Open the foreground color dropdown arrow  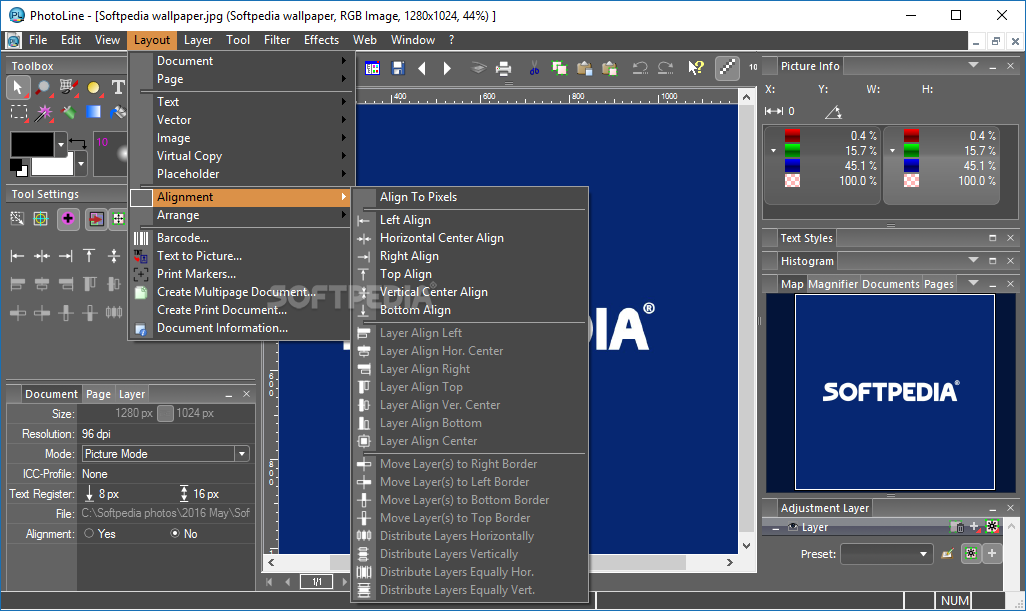click(x=61, y=144)
